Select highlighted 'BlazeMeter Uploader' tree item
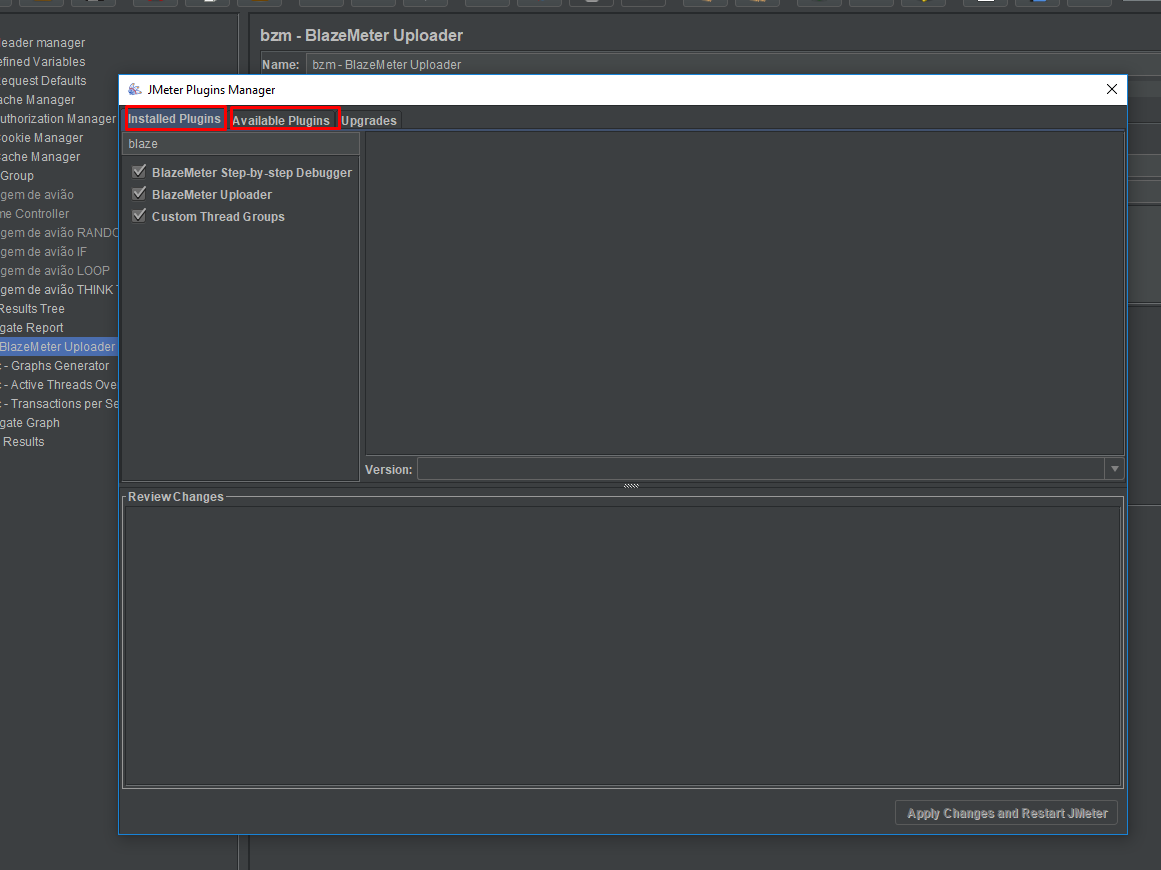 58,347
